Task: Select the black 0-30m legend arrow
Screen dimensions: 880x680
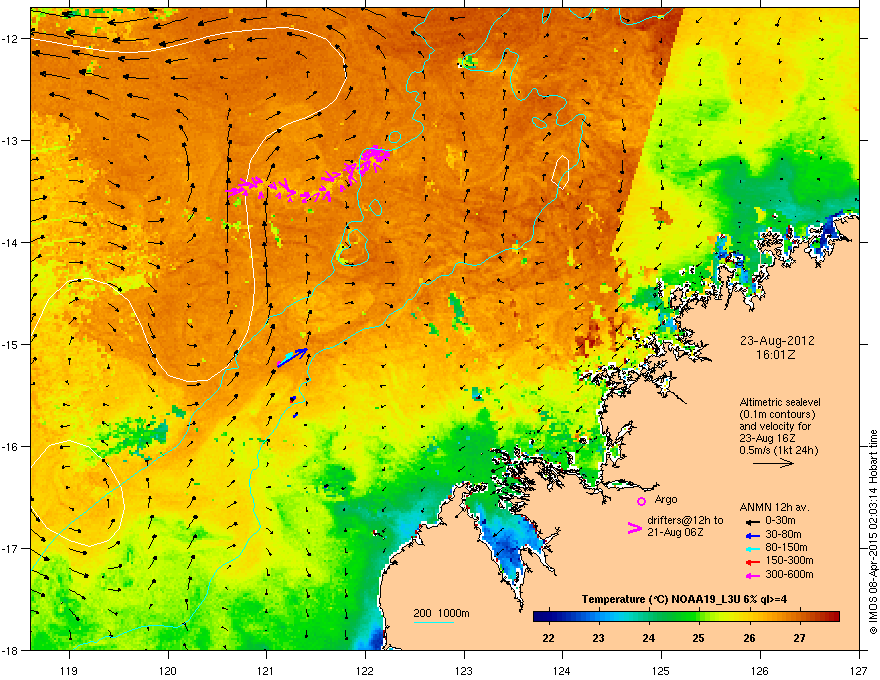Action: coord(752,521)
